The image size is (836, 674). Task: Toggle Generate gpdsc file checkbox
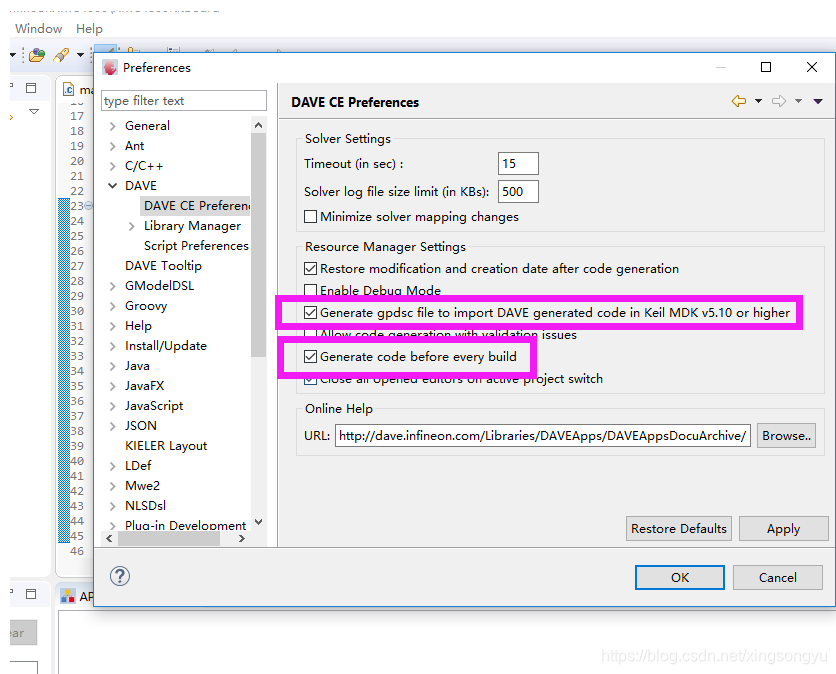click(310, 312)
